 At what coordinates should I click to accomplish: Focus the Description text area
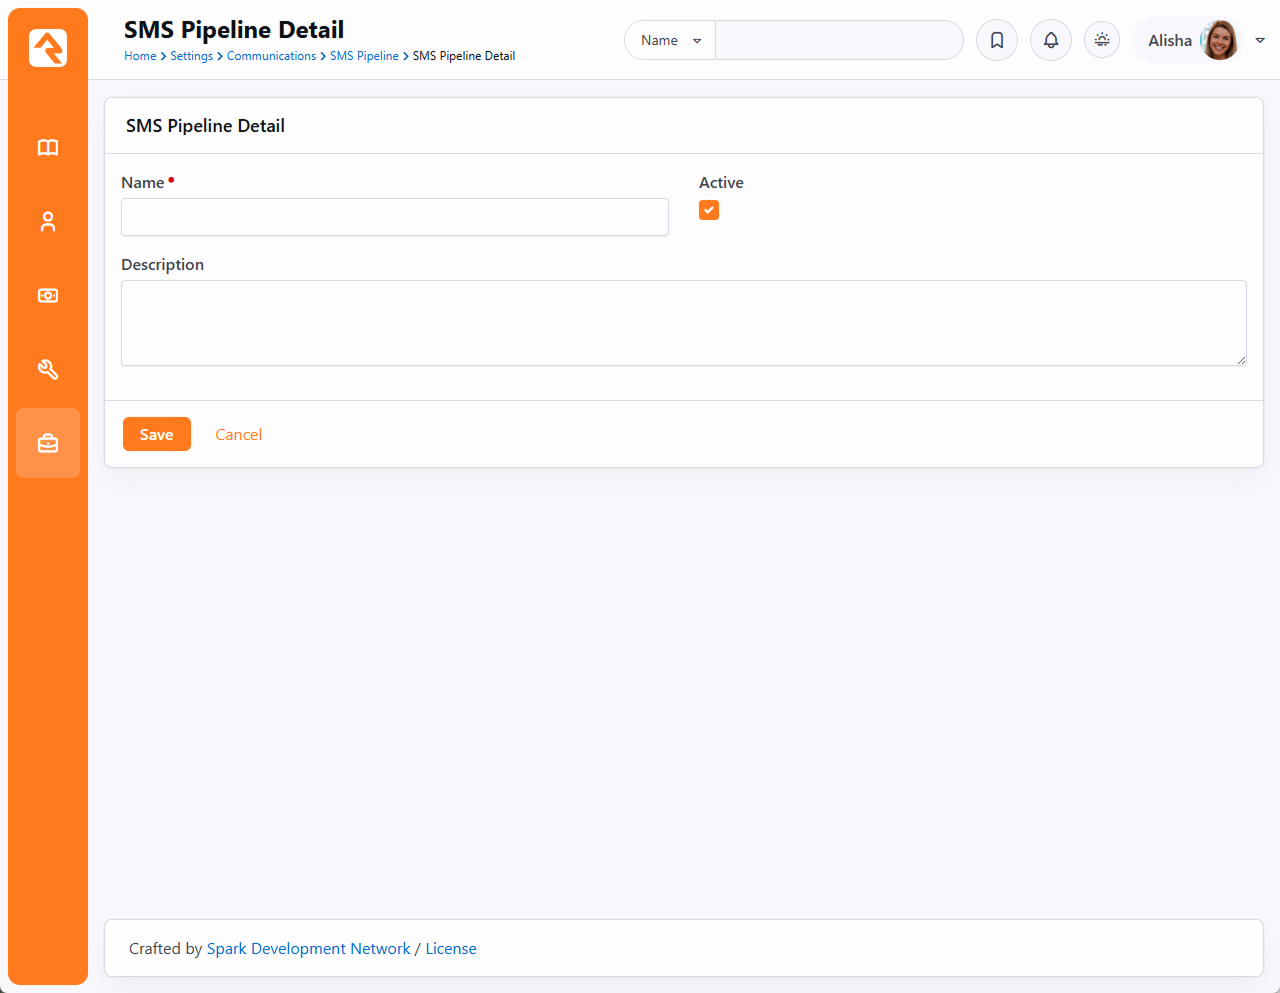pyautogui.click(x=683, y=323)
